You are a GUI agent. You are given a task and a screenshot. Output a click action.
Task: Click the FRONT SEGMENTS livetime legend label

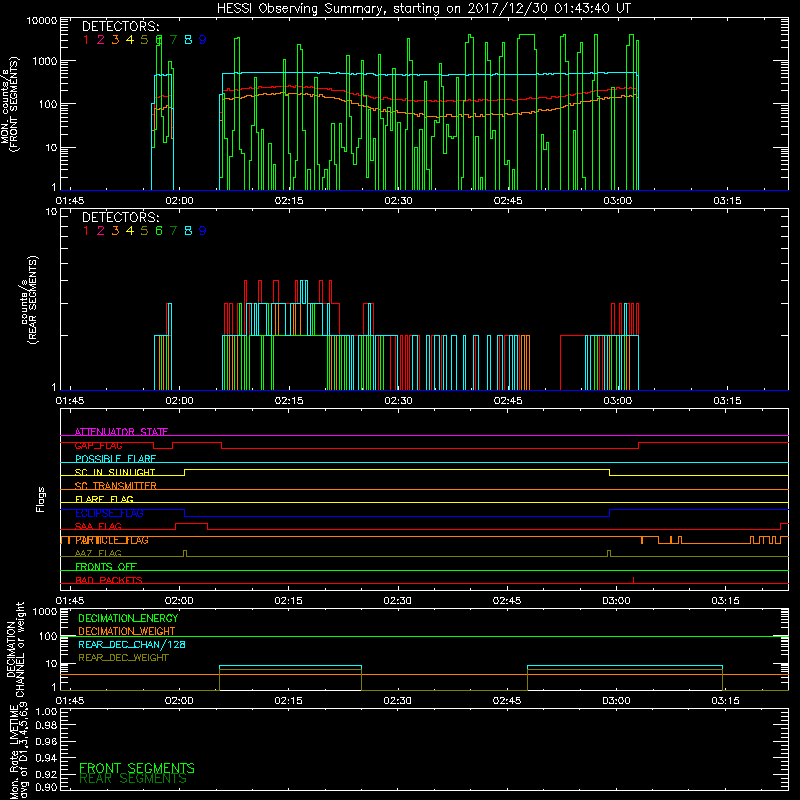click(x=137, y=768)
